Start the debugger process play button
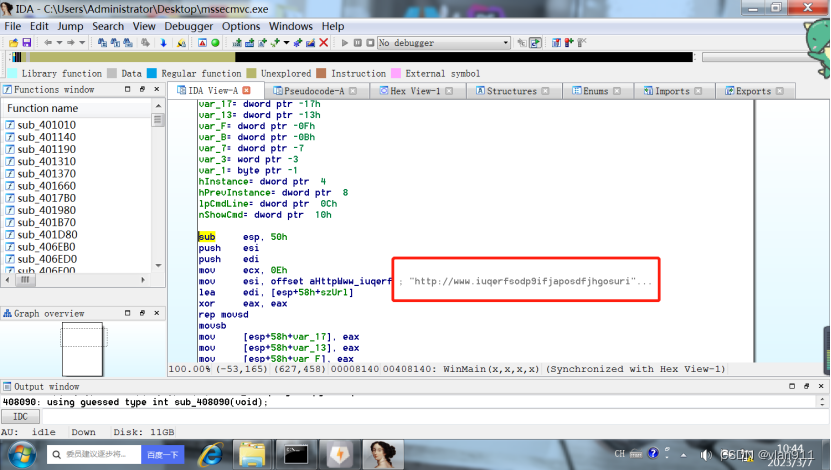The image size is (831, 470). 344,42
